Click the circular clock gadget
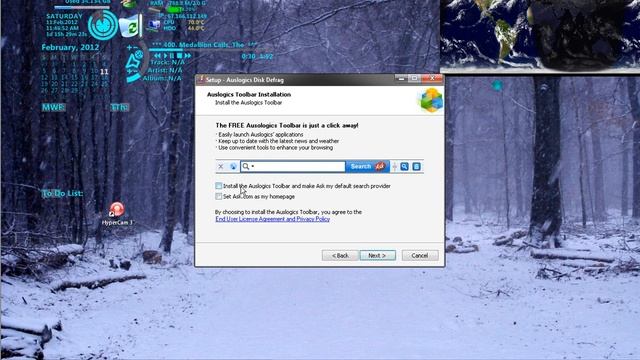 103,25
